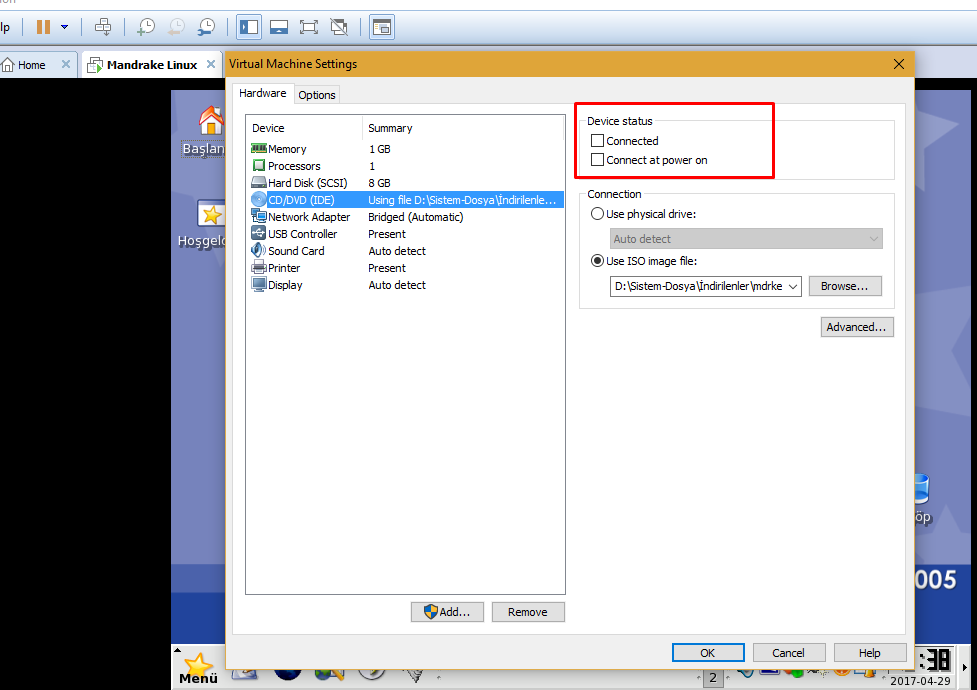Select the Printer device icon
Viewport: 977px width, 690px height.
(259, 267)
